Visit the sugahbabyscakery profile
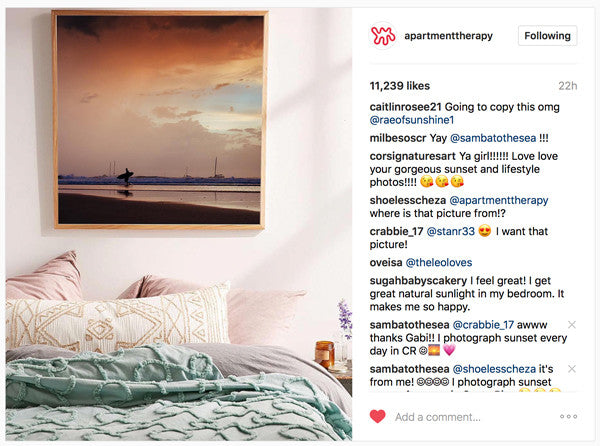 pos(418,281)
